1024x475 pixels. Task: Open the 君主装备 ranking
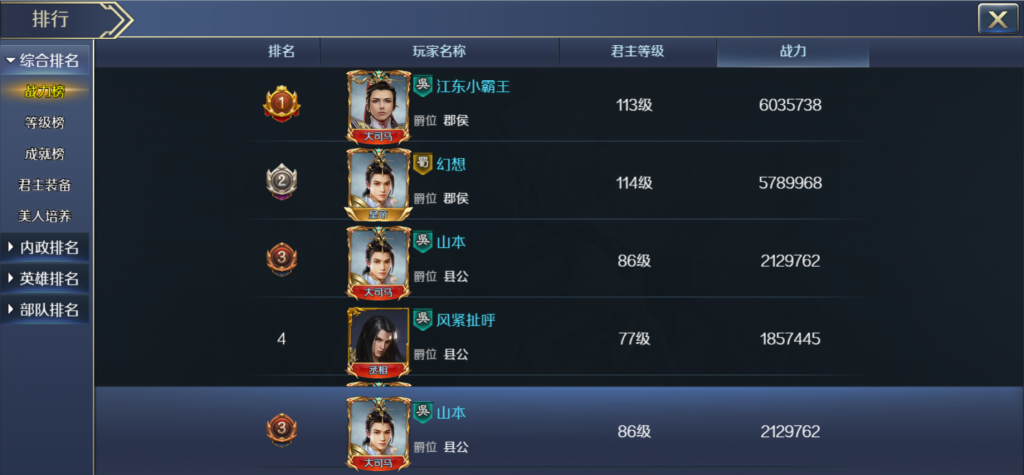44,185
